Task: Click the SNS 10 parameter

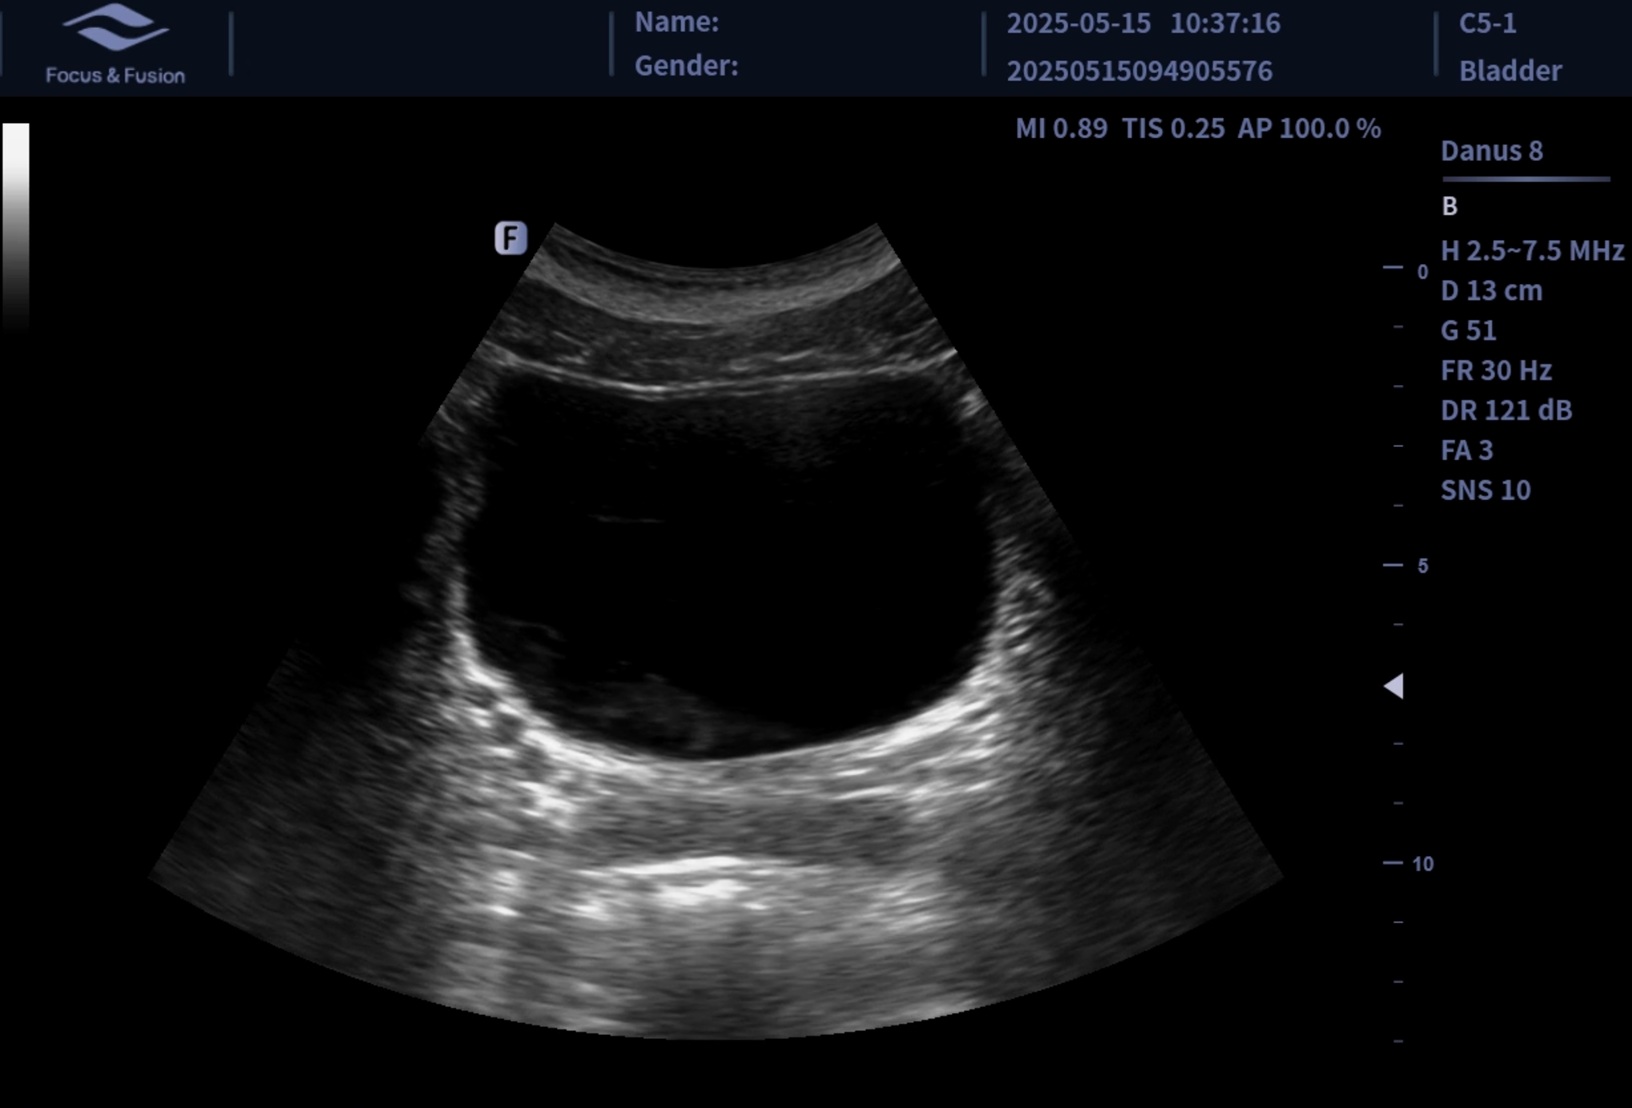Action: (x=1485, y=490)
